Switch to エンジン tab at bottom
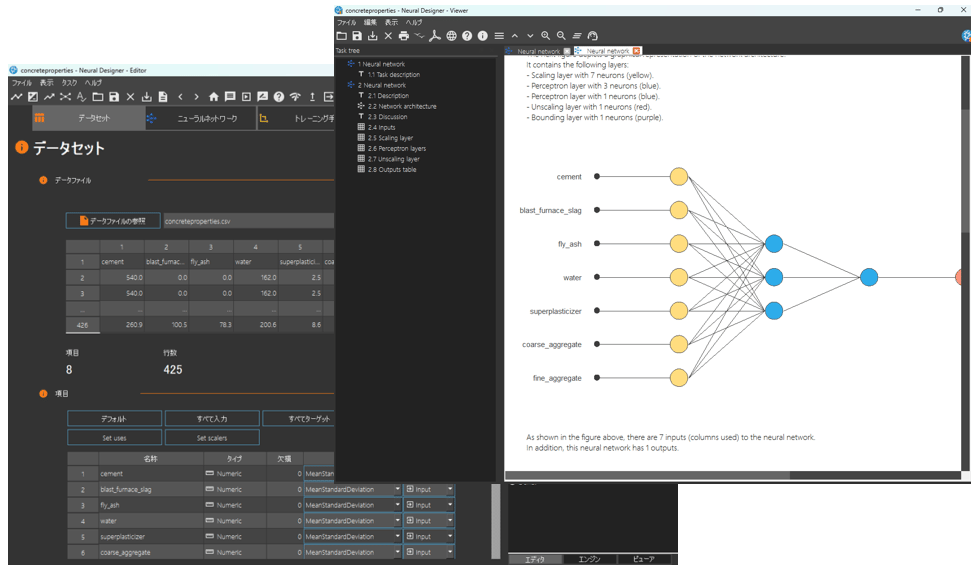This screenshot has height=571, width=979. coord(589,559)
